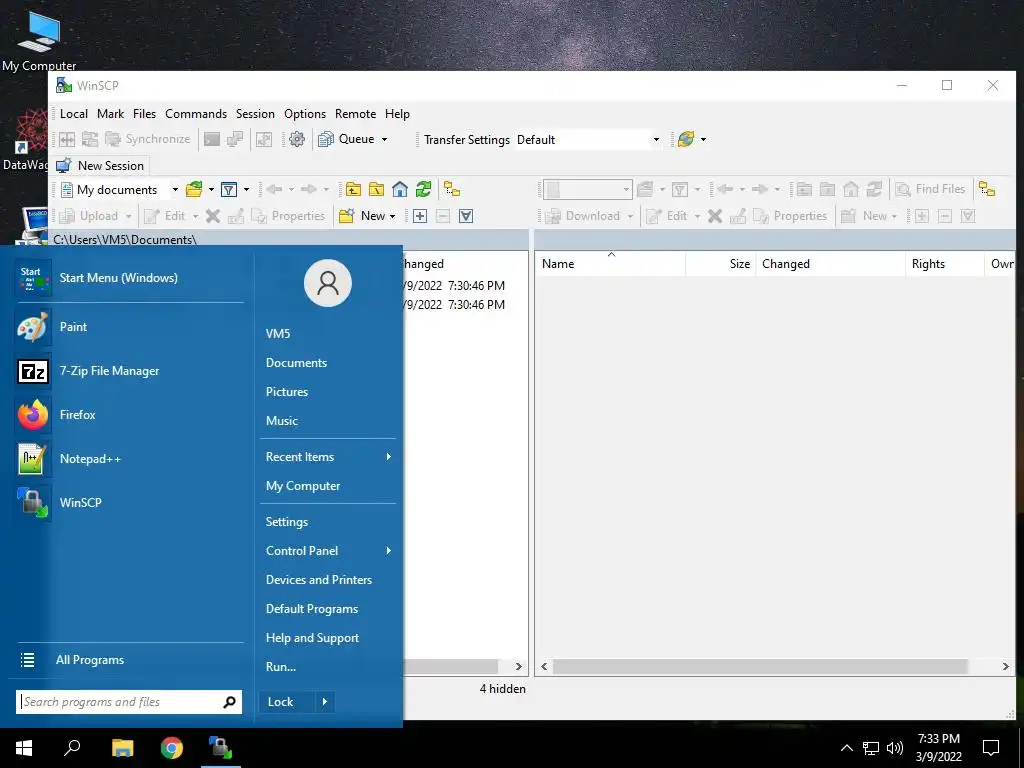Expand the Queue dropdown arrow
The image size is (1024, 768).
click(x=385, y=139)
